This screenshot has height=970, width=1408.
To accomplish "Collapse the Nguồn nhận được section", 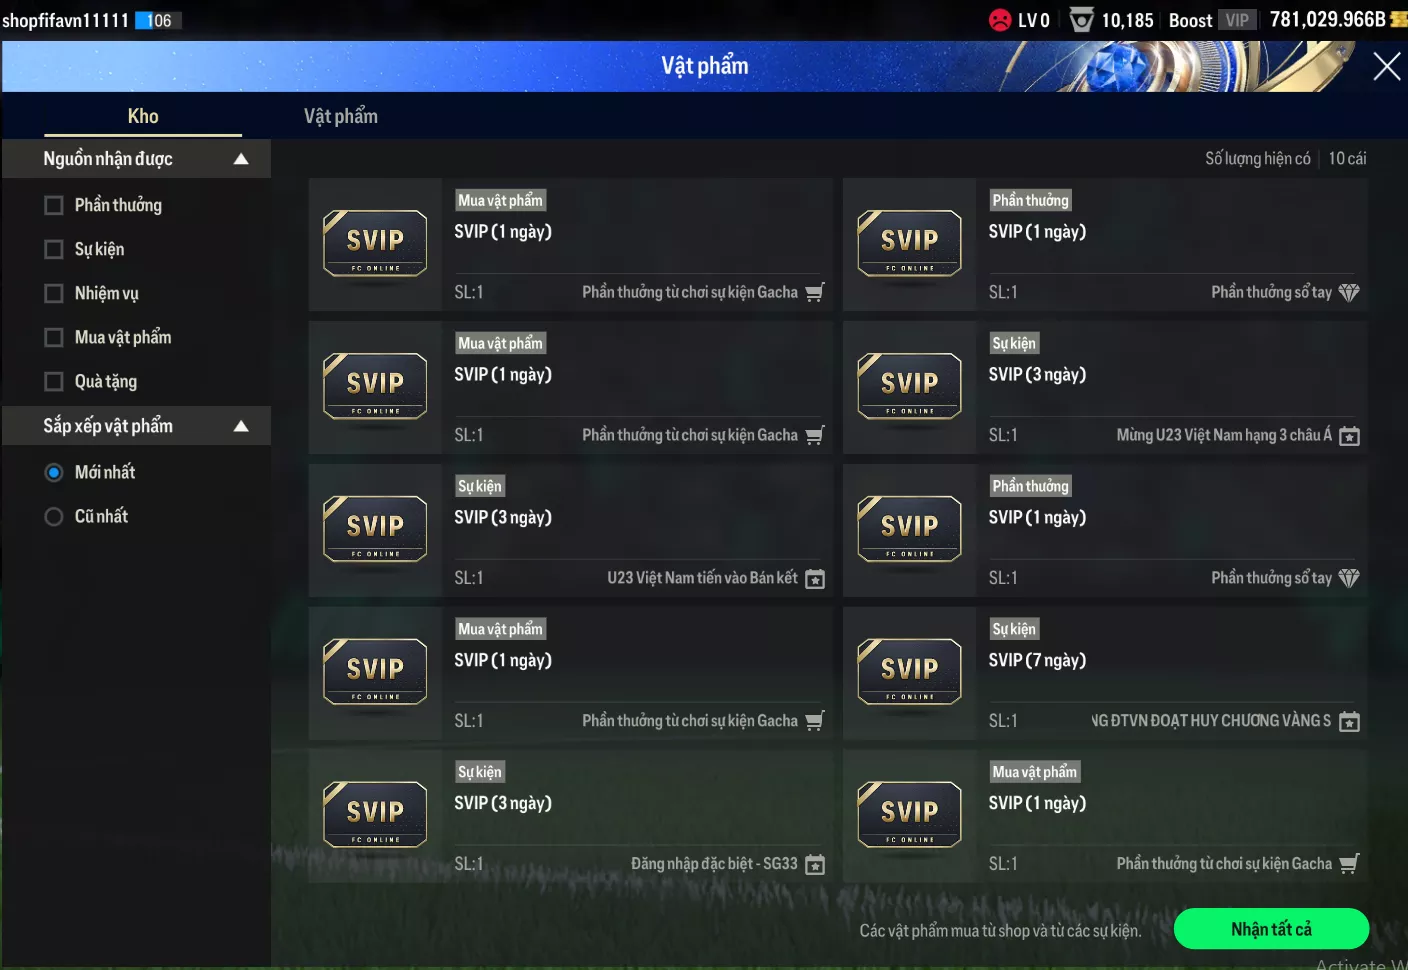I will click(241, 159).
